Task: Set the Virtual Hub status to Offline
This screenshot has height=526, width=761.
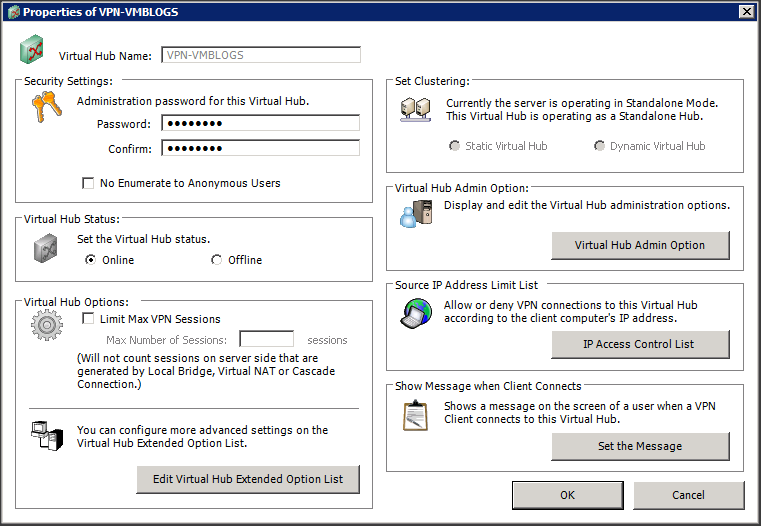Action: pos(217,260)
